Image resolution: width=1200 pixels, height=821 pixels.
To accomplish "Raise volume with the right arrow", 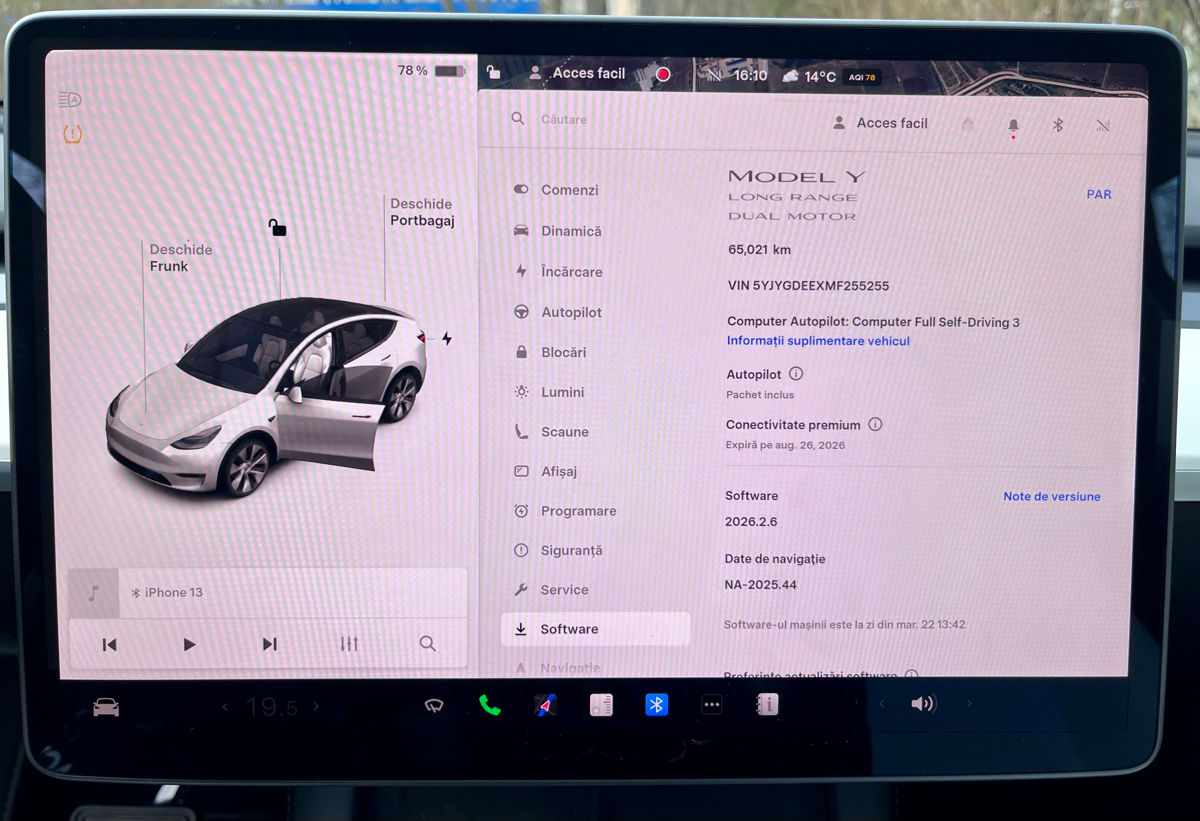I will [x=968, y=704].
